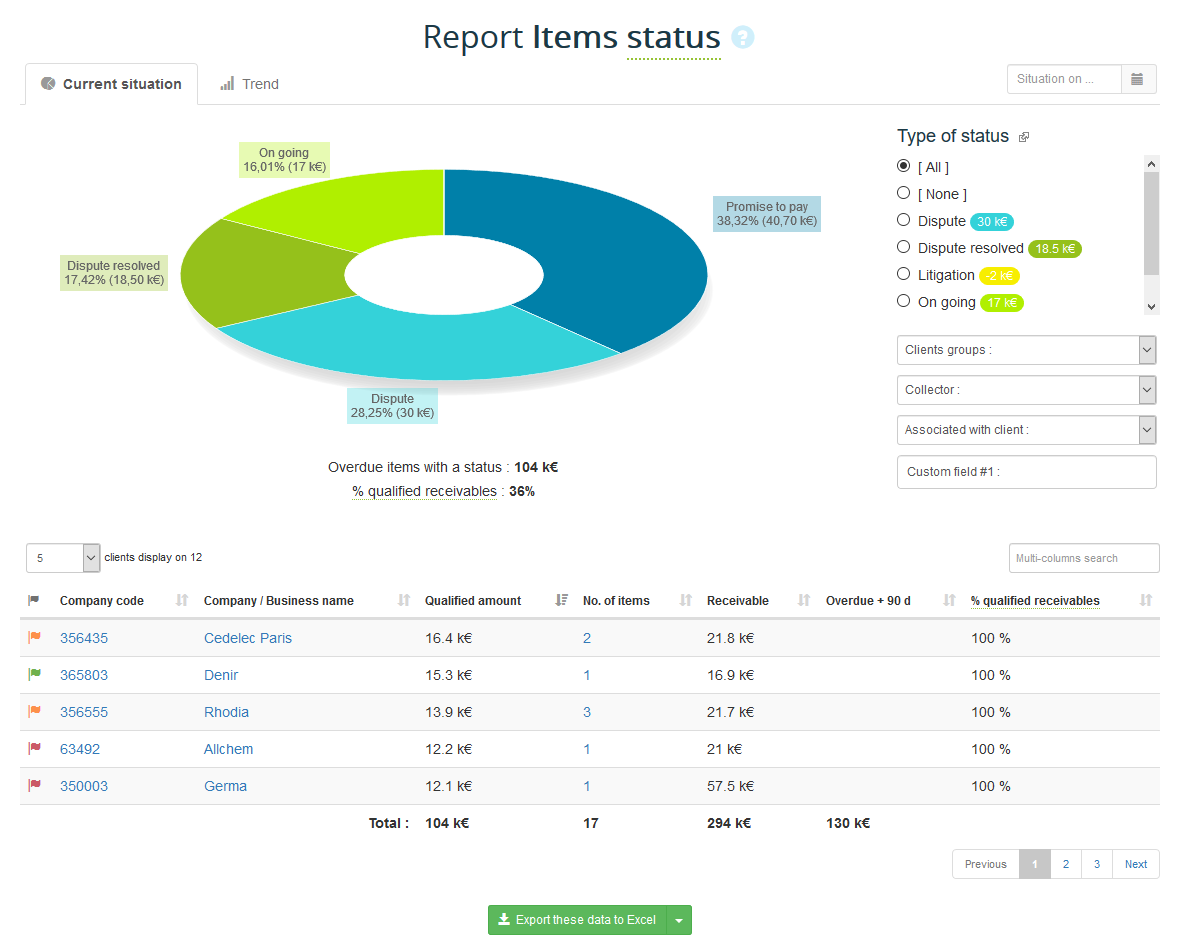Click the 2 items link for Cedelec Paris

[x=587, y=638]
